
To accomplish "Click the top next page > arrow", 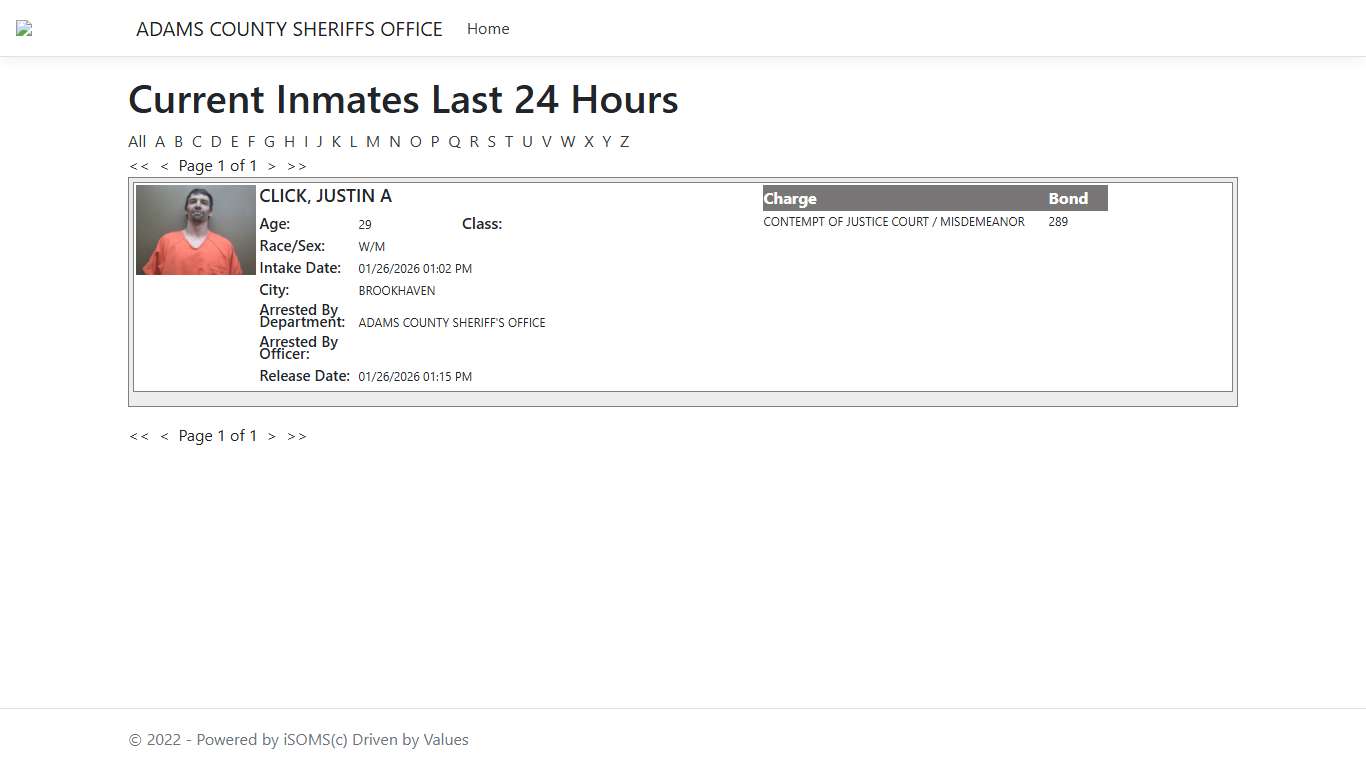I will pyautogui.click(x=271, y=166).
